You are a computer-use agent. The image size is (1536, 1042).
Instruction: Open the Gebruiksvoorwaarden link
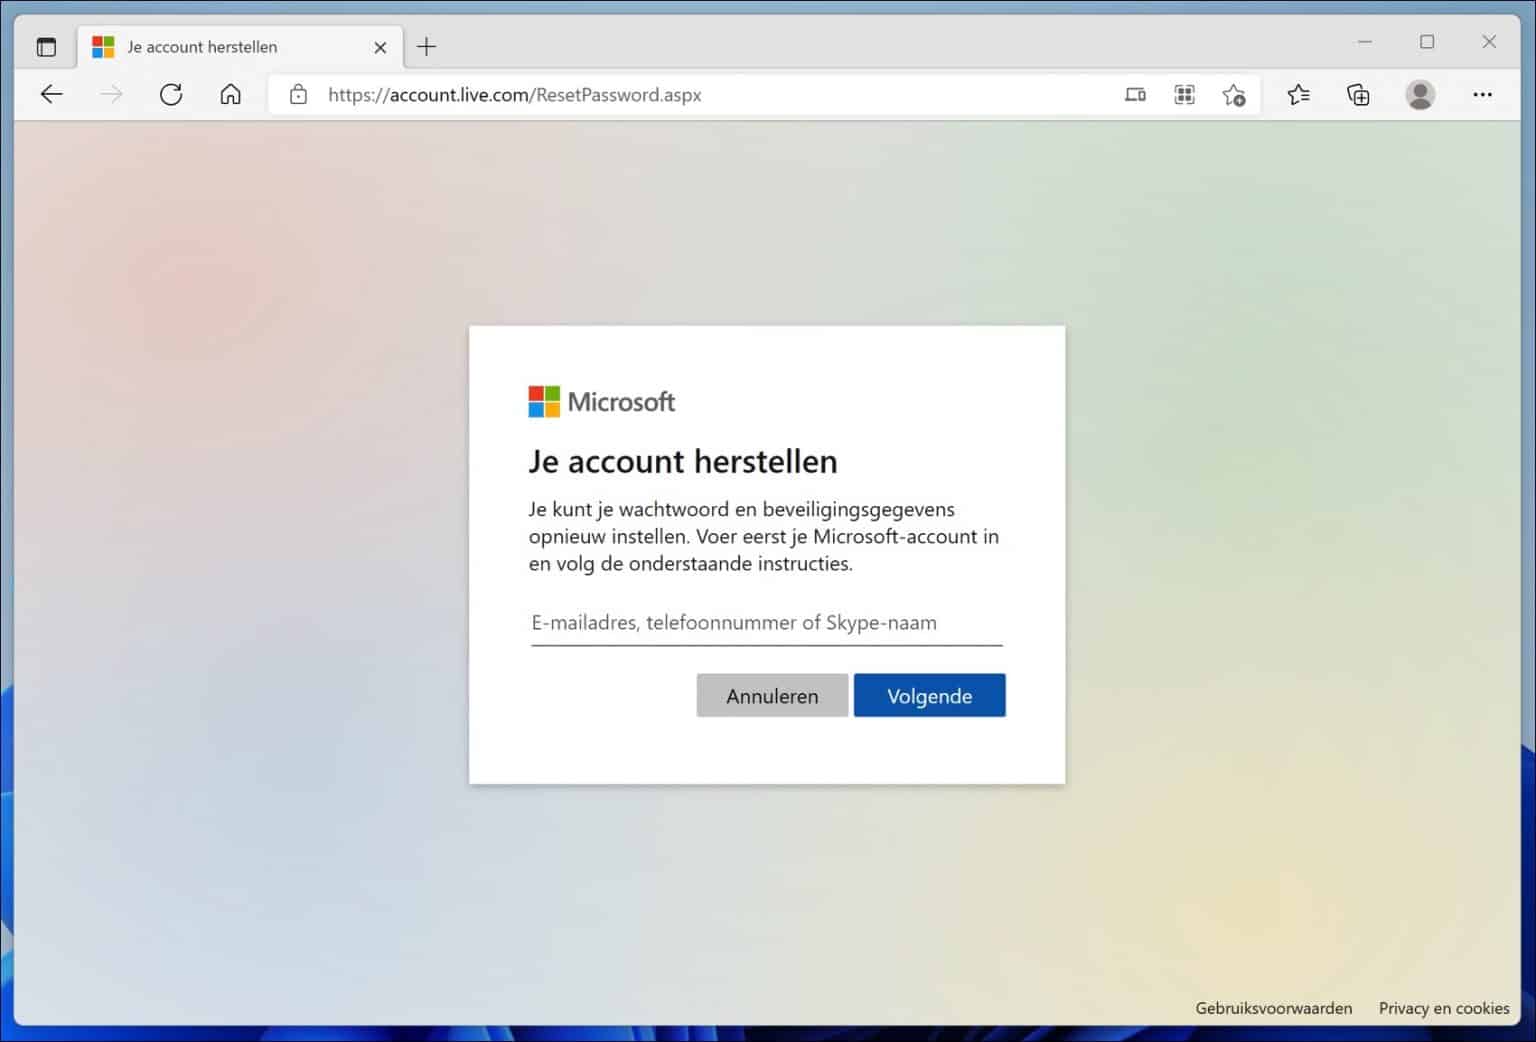pos(1273,1008)
